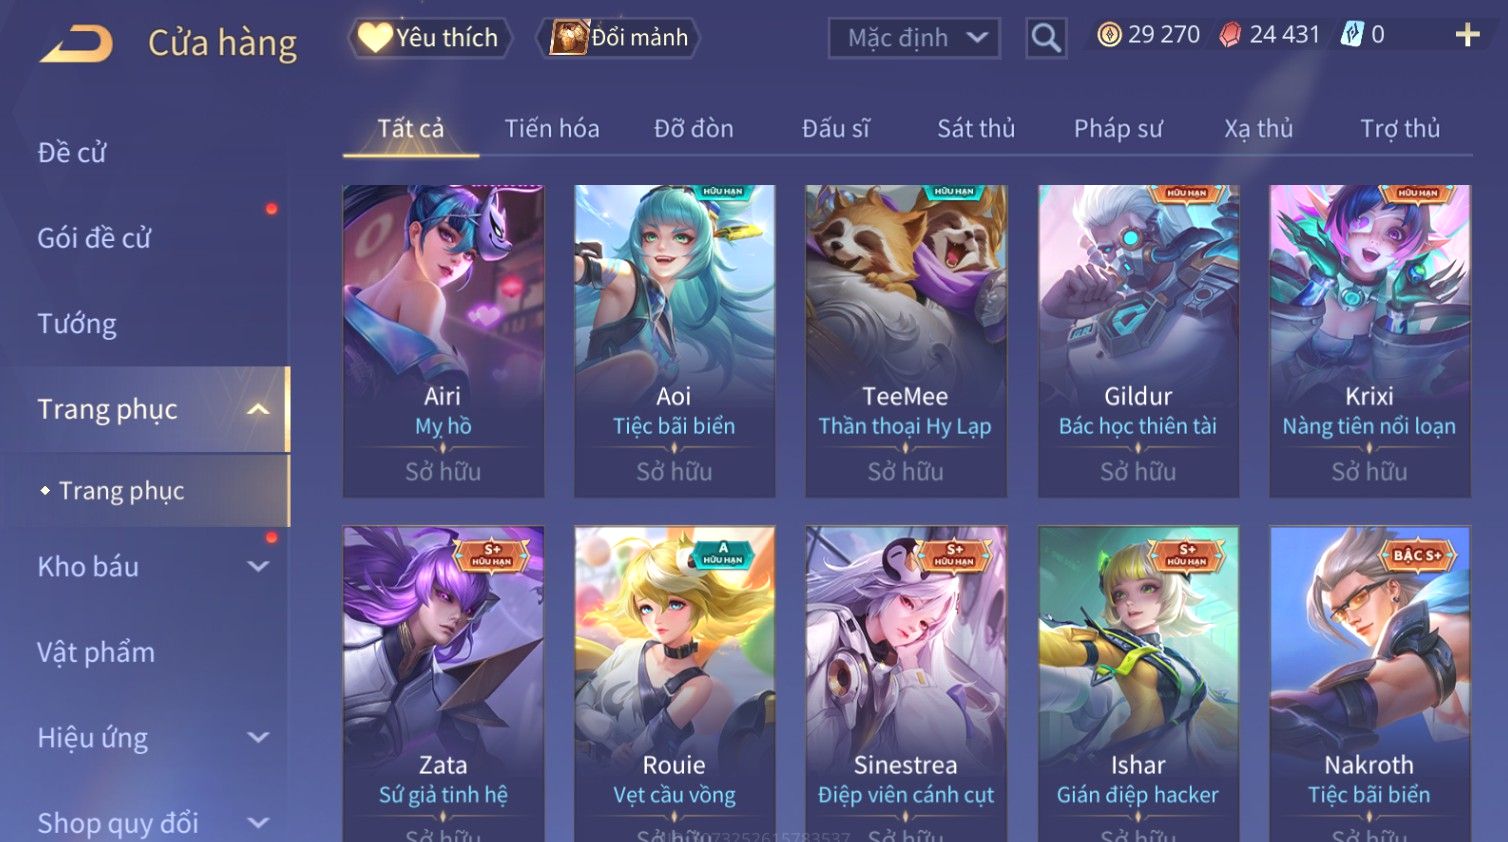Viewport: 1508px width, 842px height.
Task: Select Krixi Nàng tiên nổi loạn skin
Action: 1369,341
